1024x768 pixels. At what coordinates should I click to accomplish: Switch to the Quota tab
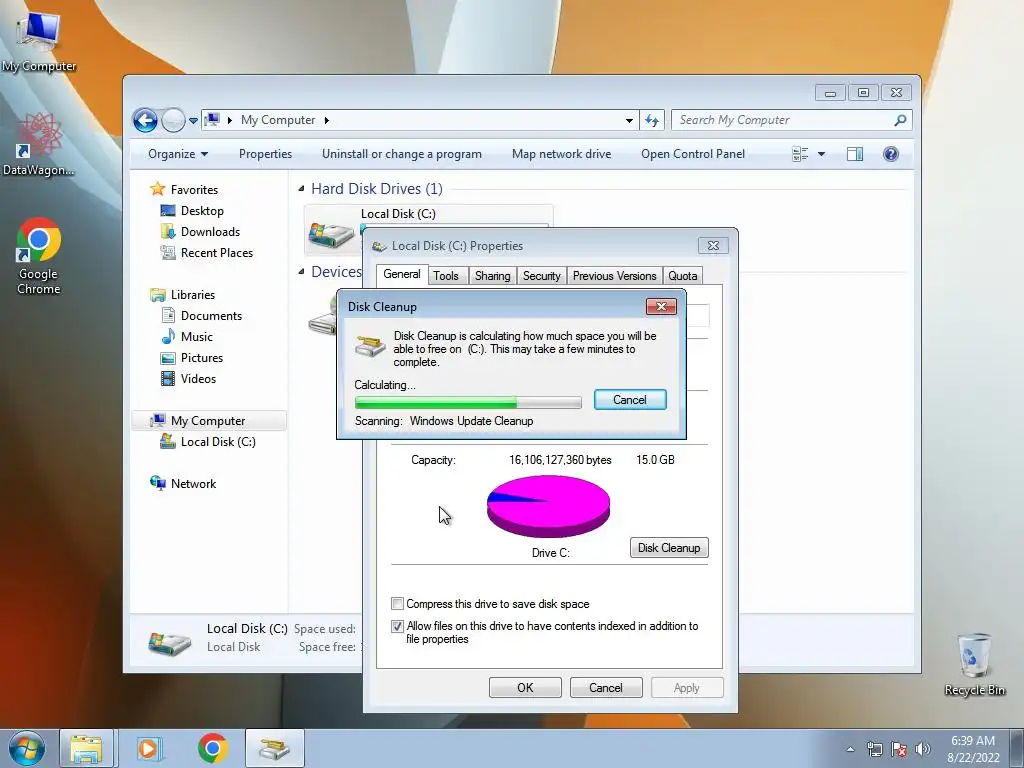click(682, 276)
